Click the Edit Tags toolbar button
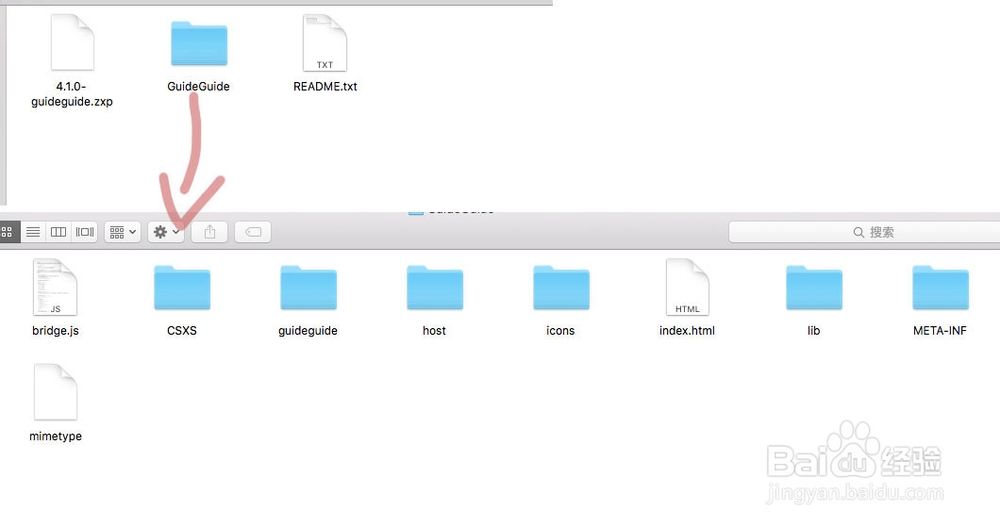The width and height of the screenshot is (1000, 527). pos(253,232)
